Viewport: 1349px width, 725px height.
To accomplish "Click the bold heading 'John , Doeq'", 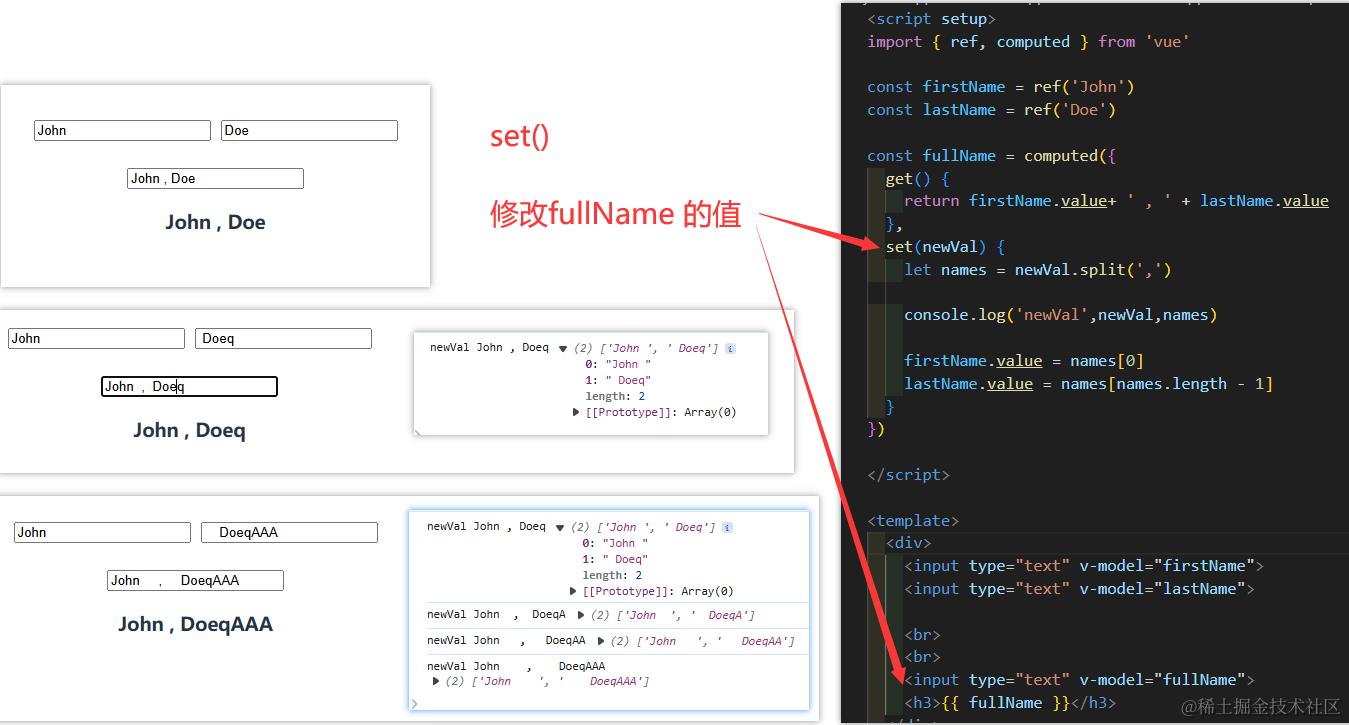I will tap(189, 430).
